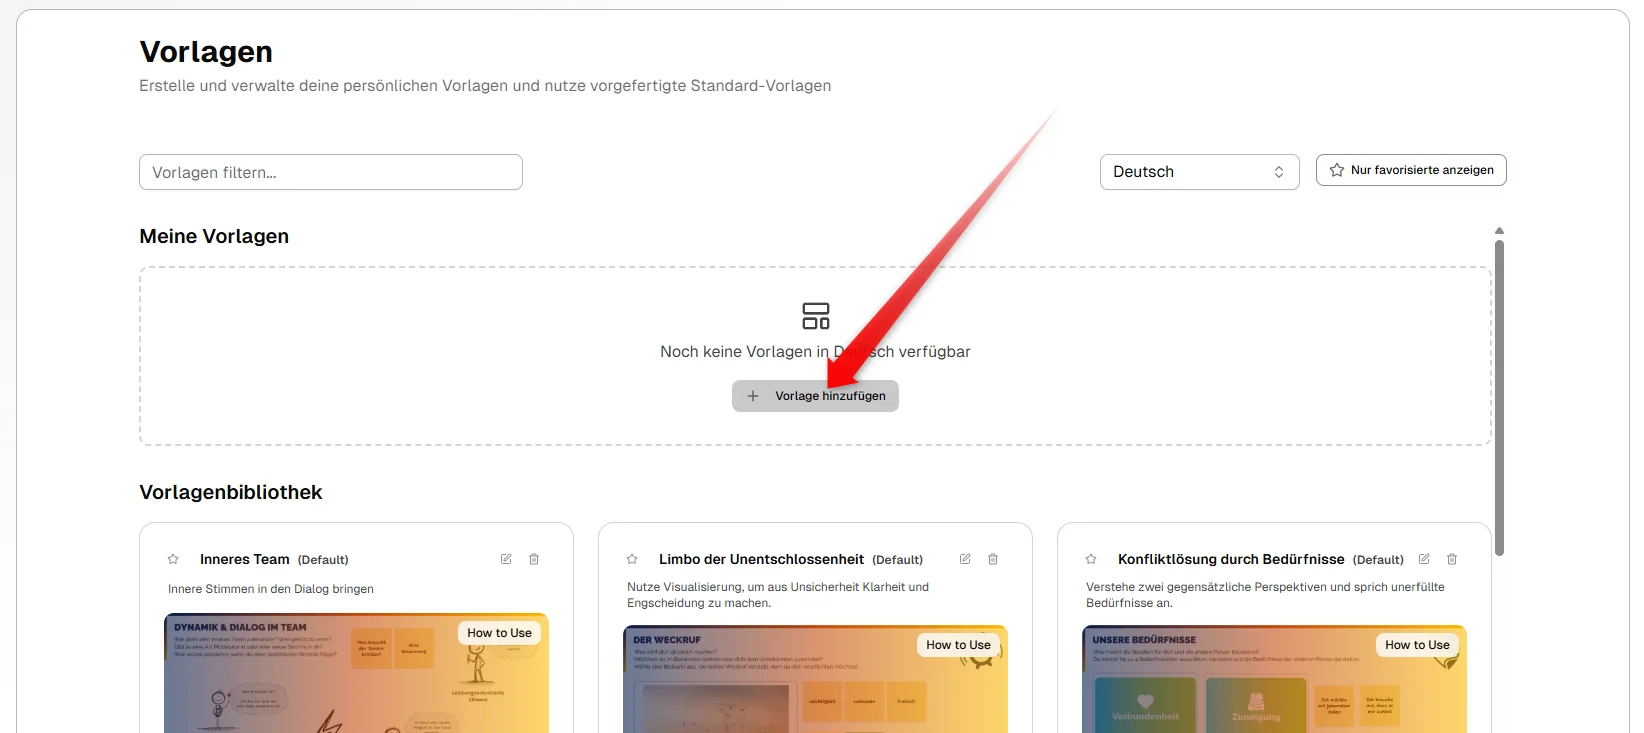The height and width of the screenshot is (733, 1644).
Task: Delete the Inneres Team template
Action: tap(534, 559)
